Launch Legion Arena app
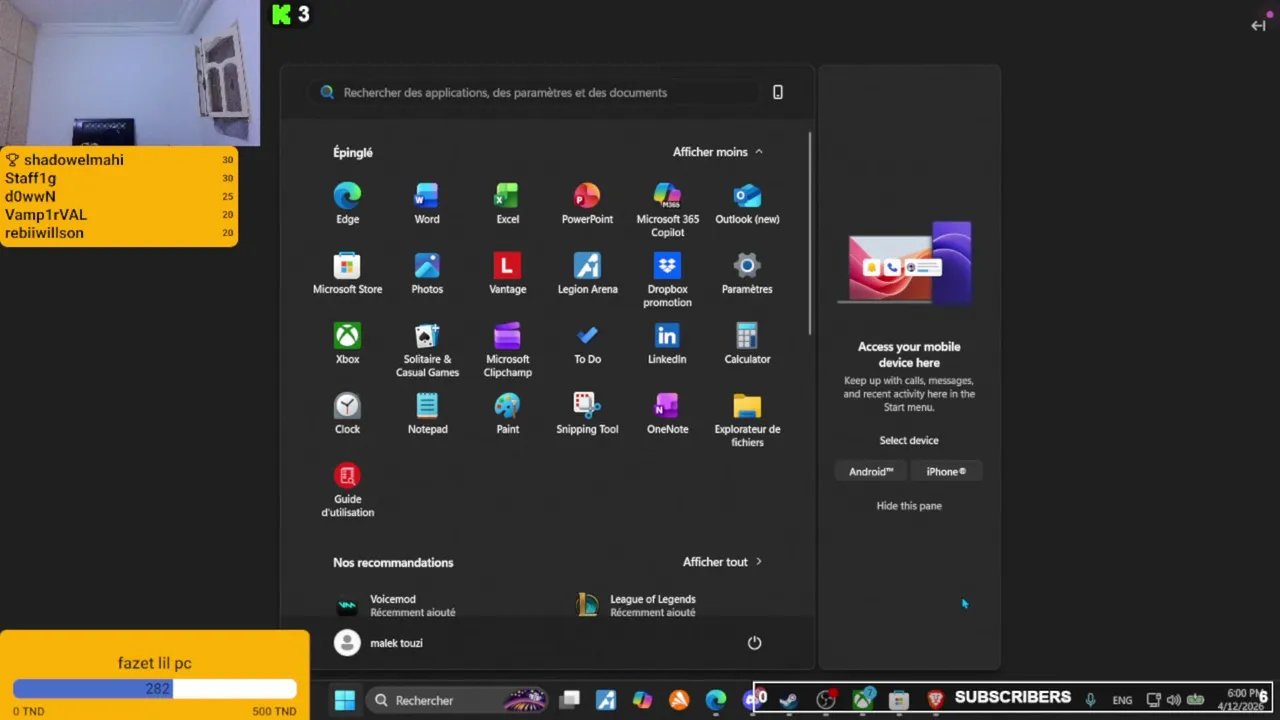This screenshot has width=1280, height=720. tap(587, 274)
